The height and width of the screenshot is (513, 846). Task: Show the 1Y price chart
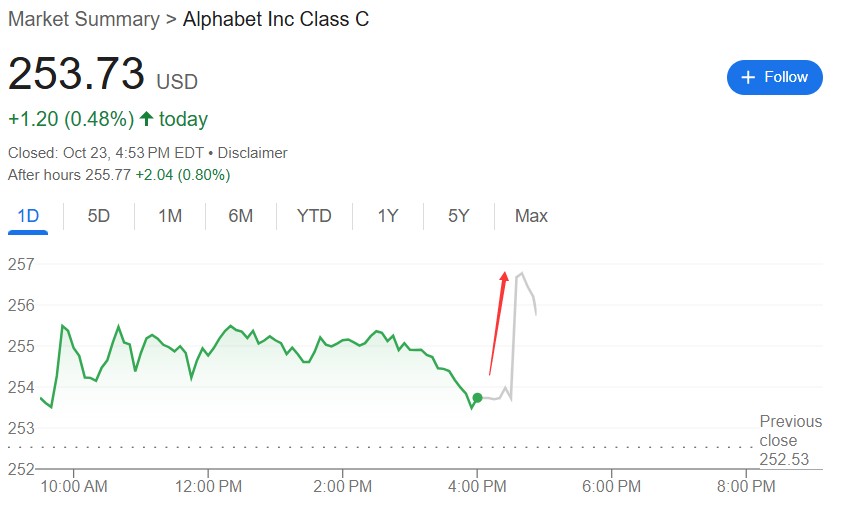click(x=388, y=216)
